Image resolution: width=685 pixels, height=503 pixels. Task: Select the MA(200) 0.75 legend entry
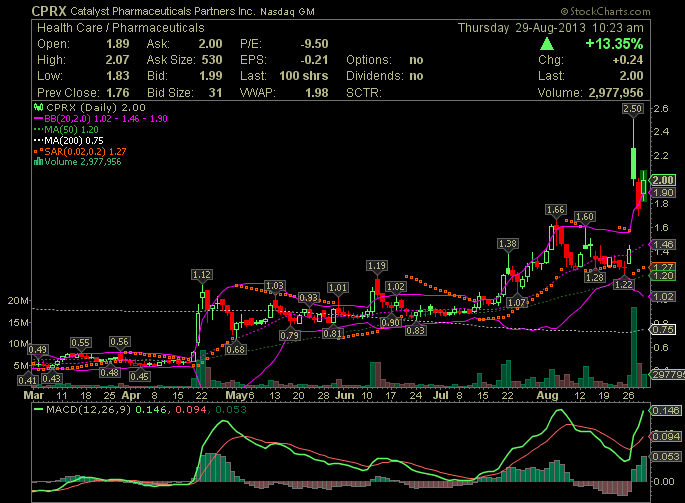click(x=74, y=139)
